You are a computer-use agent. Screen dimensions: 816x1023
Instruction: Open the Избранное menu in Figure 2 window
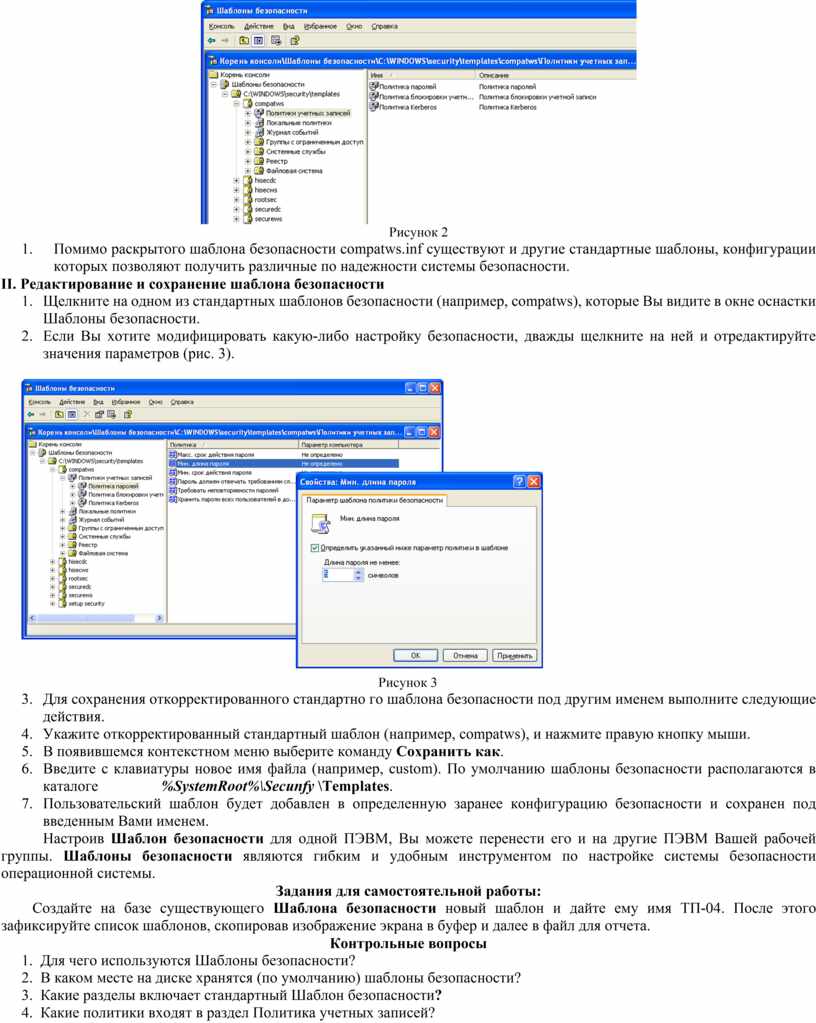[x=320, y=27]
